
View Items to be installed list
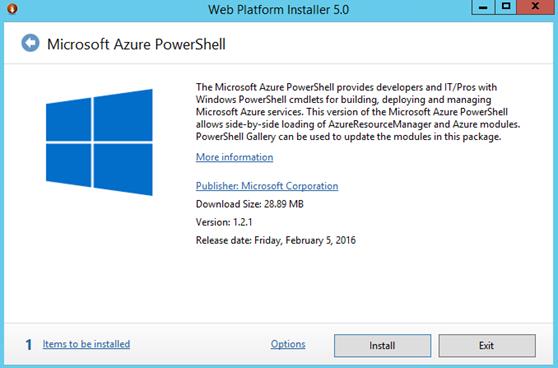point(86,344)
